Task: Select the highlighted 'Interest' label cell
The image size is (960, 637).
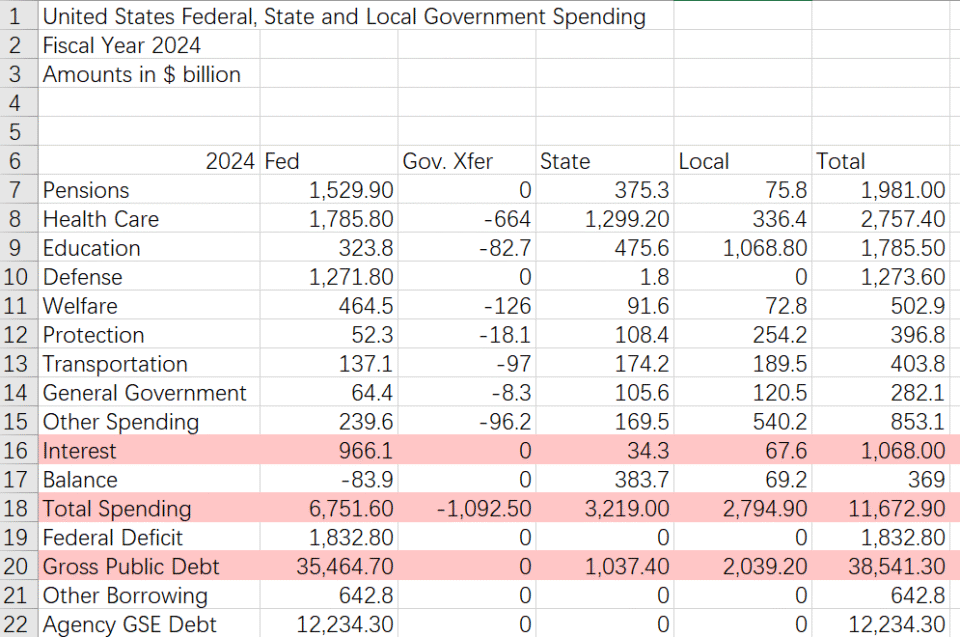Action: pyautogui.click(x=149, y=450)
